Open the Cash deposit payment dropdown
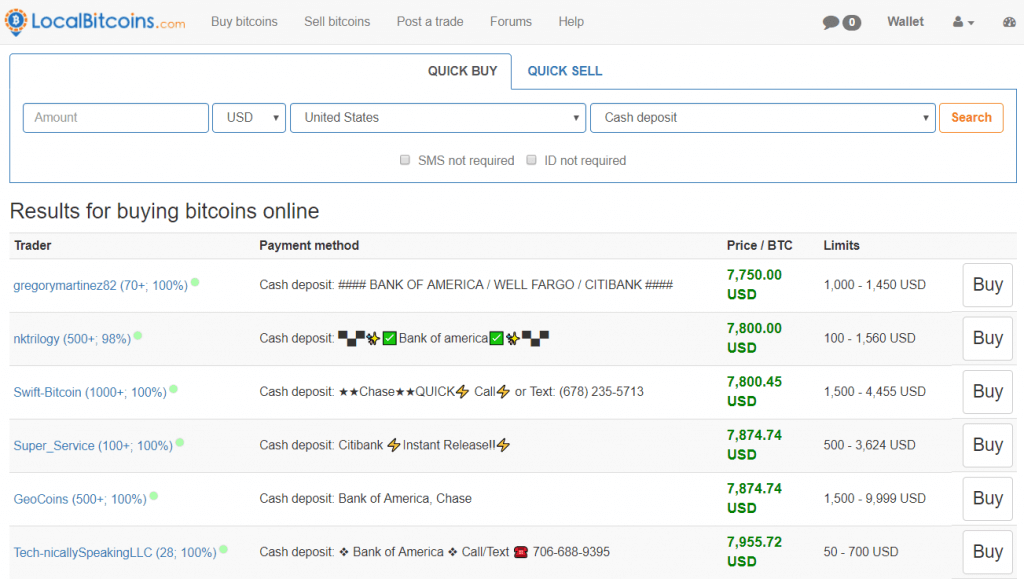 (x=763, y=118)
